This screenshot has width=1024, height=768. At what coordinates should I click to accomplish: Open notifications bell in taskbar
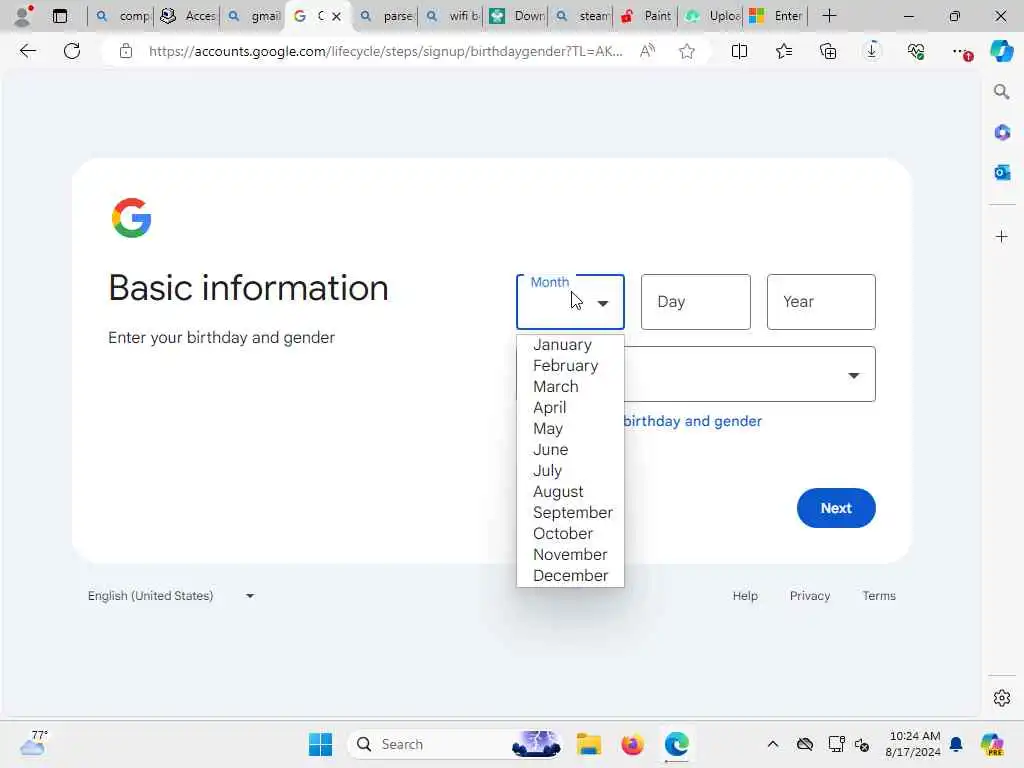click(x=956, y=744)
